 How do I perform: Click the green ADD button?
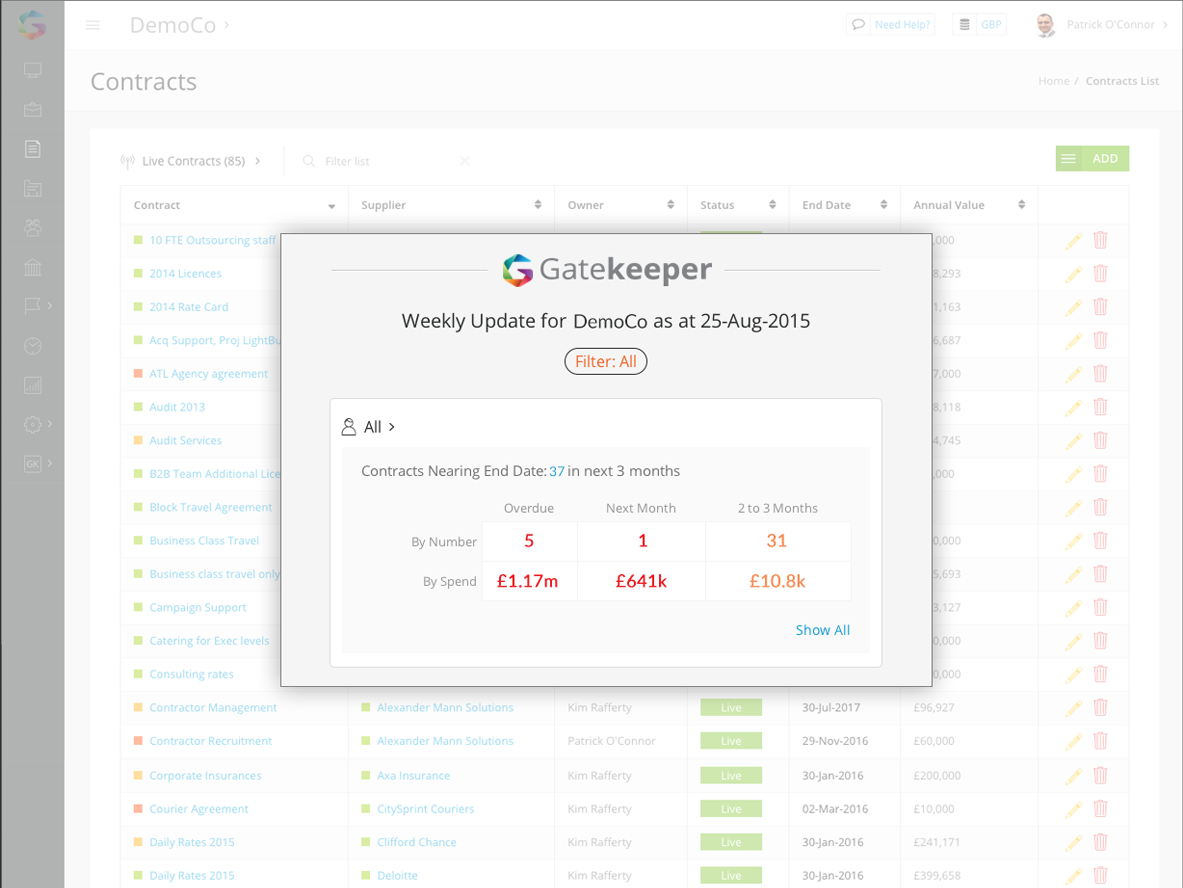1105,158
